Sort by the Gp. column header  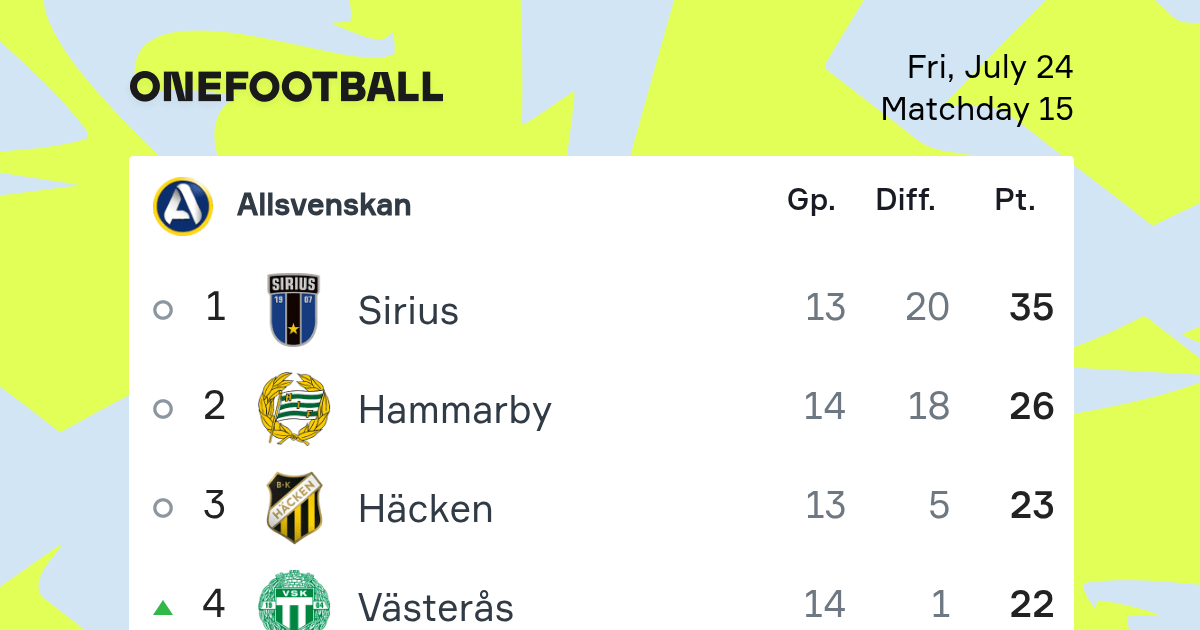[811, 201]
